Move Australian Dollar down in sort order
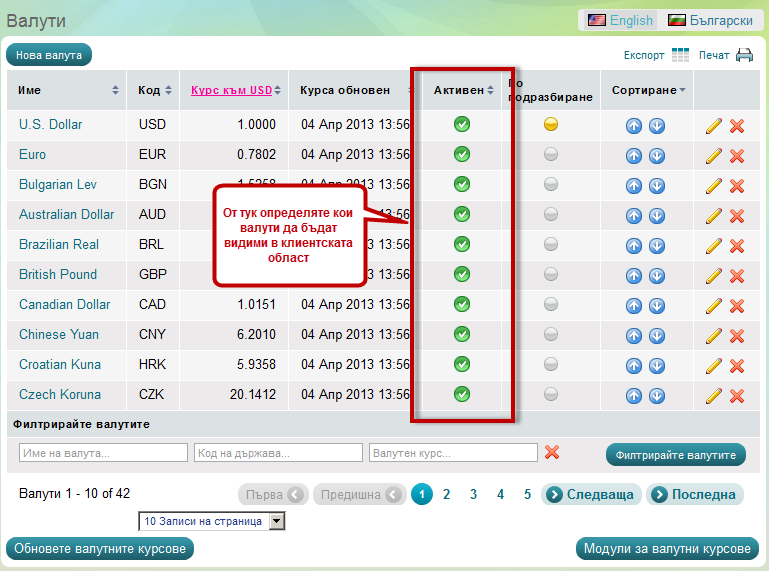The height and width of the screenshot is (571, 769). pos(657,215)
